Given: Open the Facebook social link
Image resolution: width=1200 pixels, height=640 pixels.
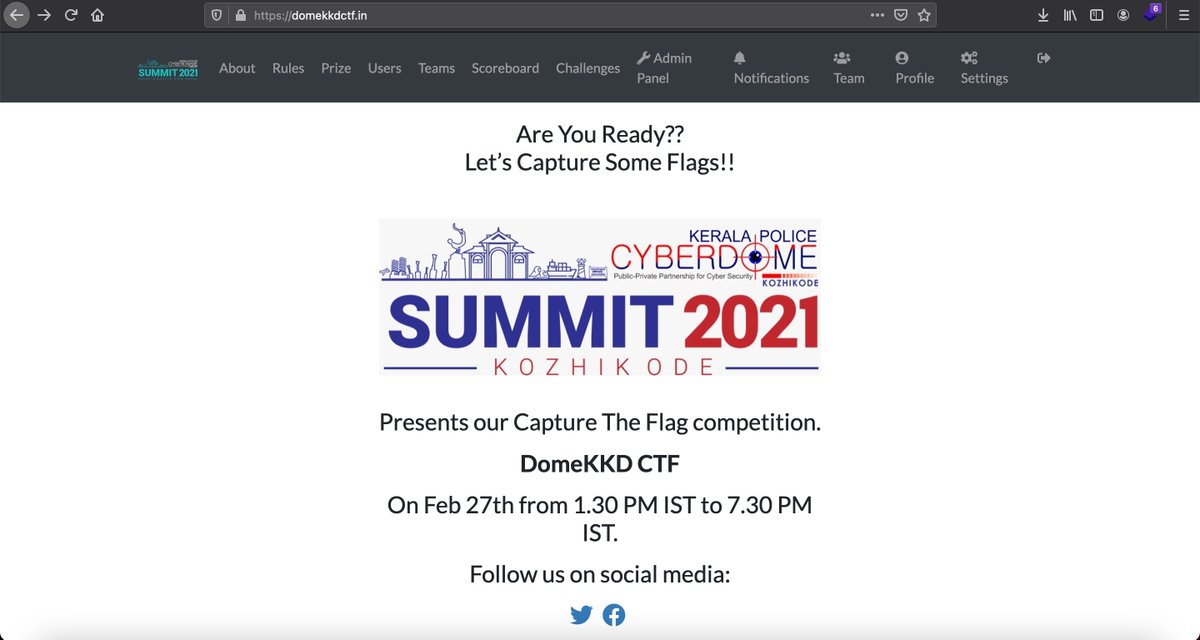Looking at the screenshot, I should (x=614, y=615).
